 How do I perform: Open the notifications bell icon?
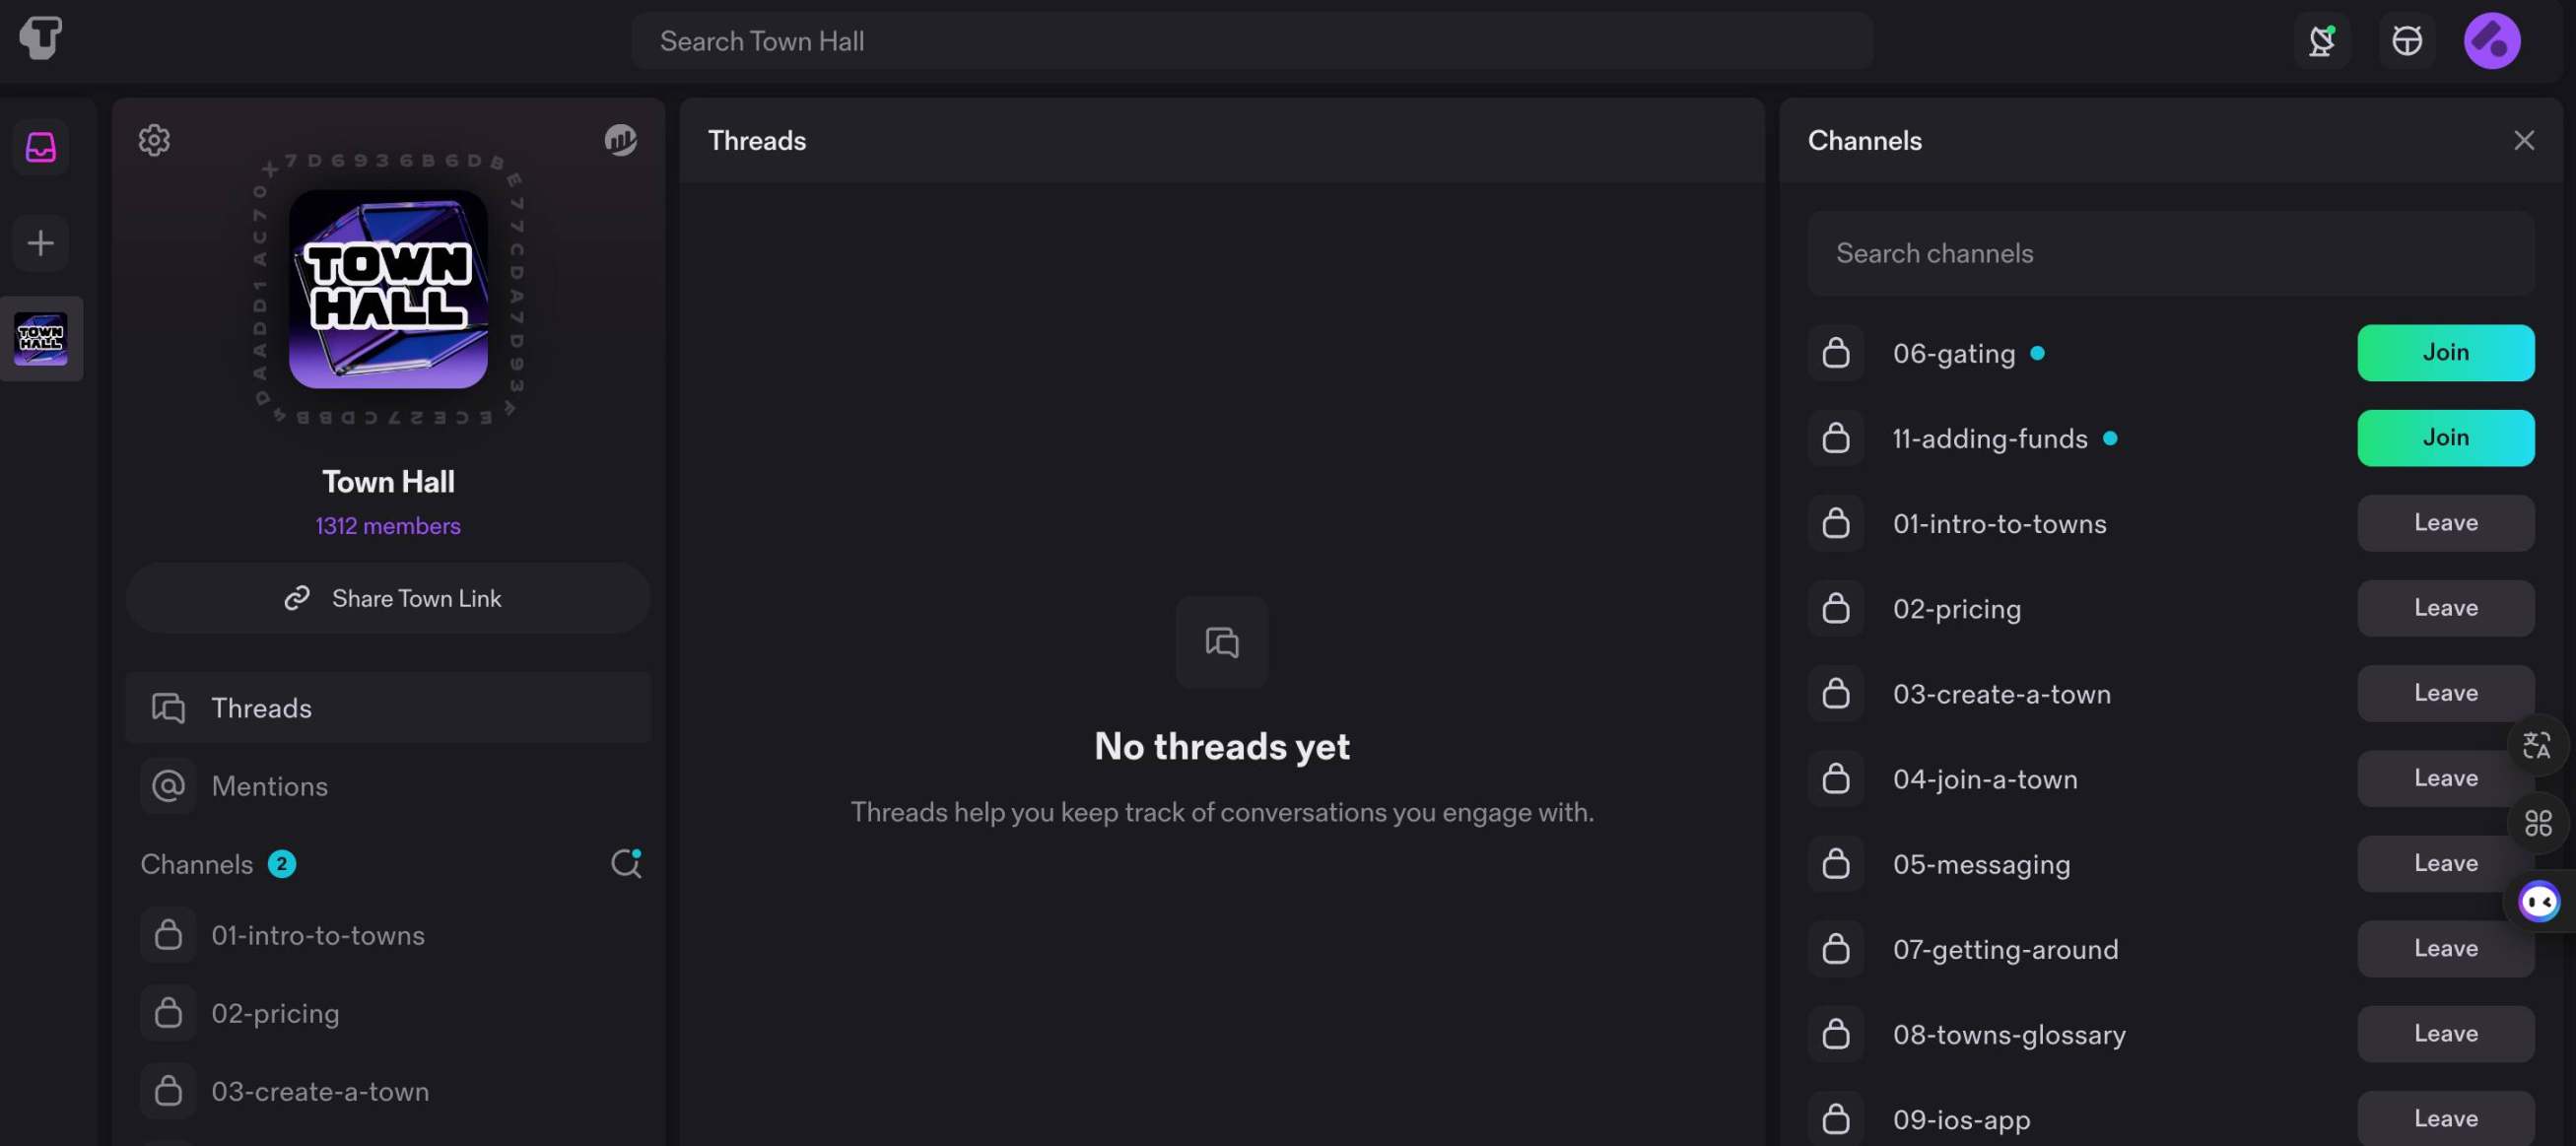(2323, 39)
